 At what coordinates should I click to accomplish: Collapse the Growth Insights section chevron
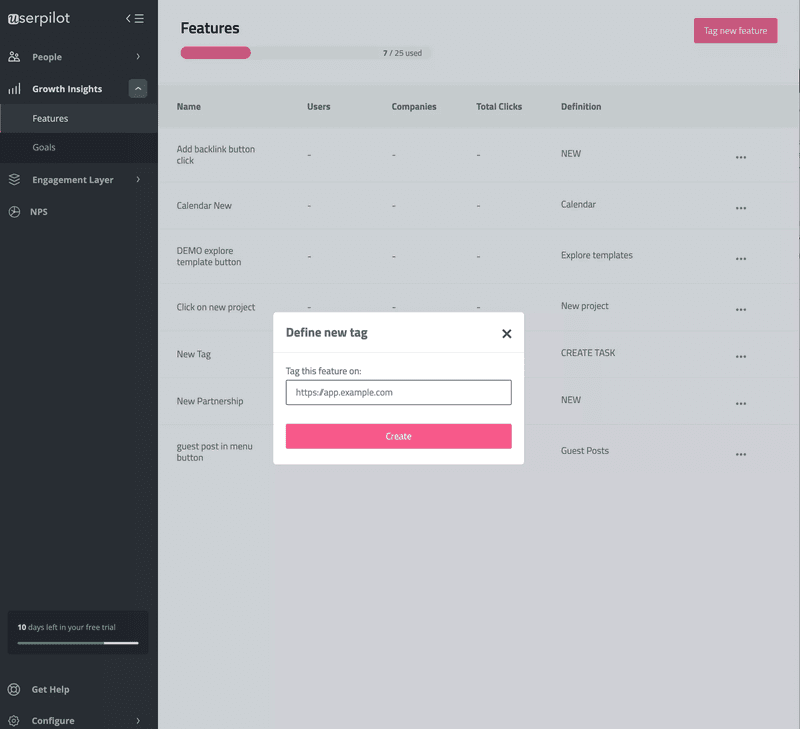pos(138,88)
